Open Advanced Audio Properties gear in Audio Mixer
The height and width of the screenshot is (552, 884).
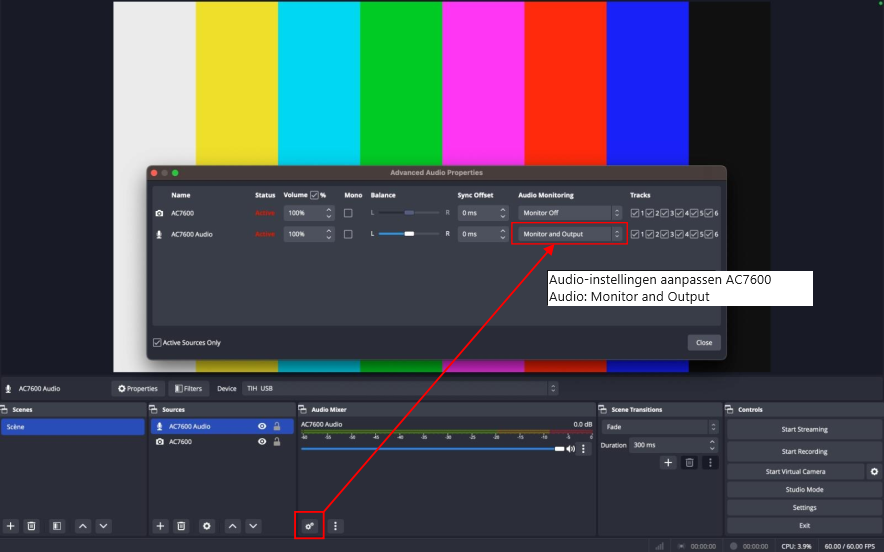[310, 526]
